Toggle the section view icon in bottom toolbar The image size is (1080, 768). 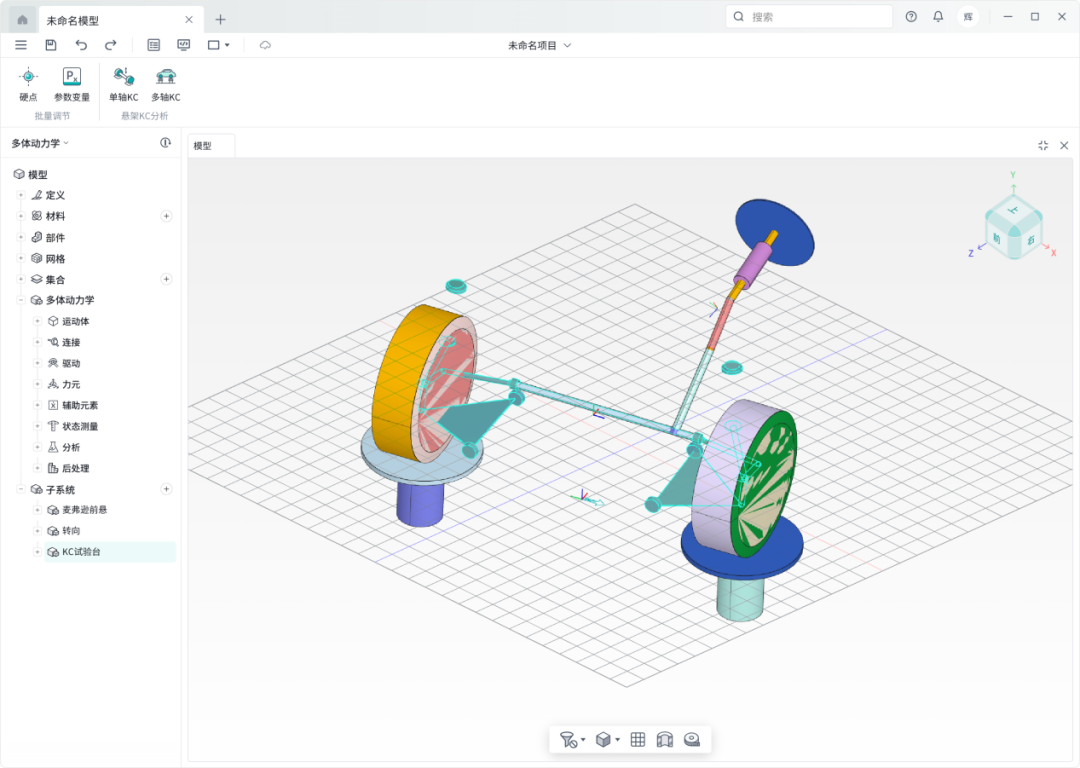[x=665, y=740]
